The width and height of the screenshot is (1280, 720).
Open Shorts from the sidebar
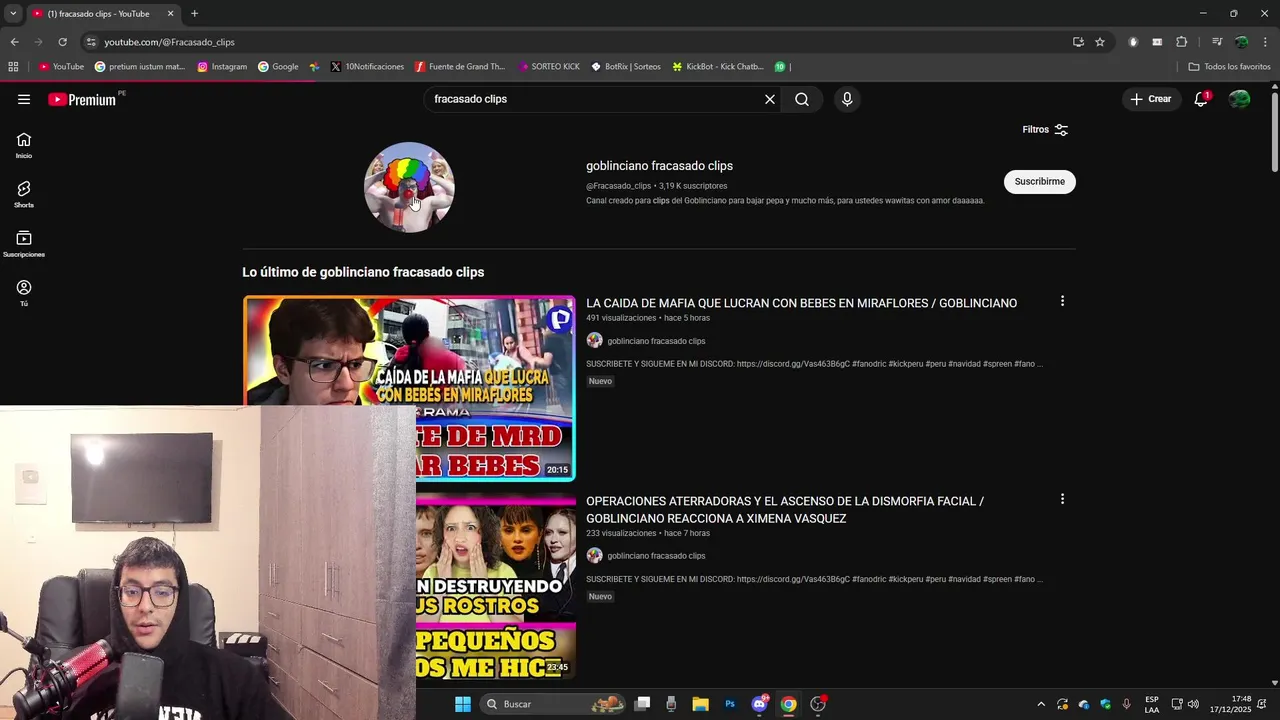[x=24, y=195]
